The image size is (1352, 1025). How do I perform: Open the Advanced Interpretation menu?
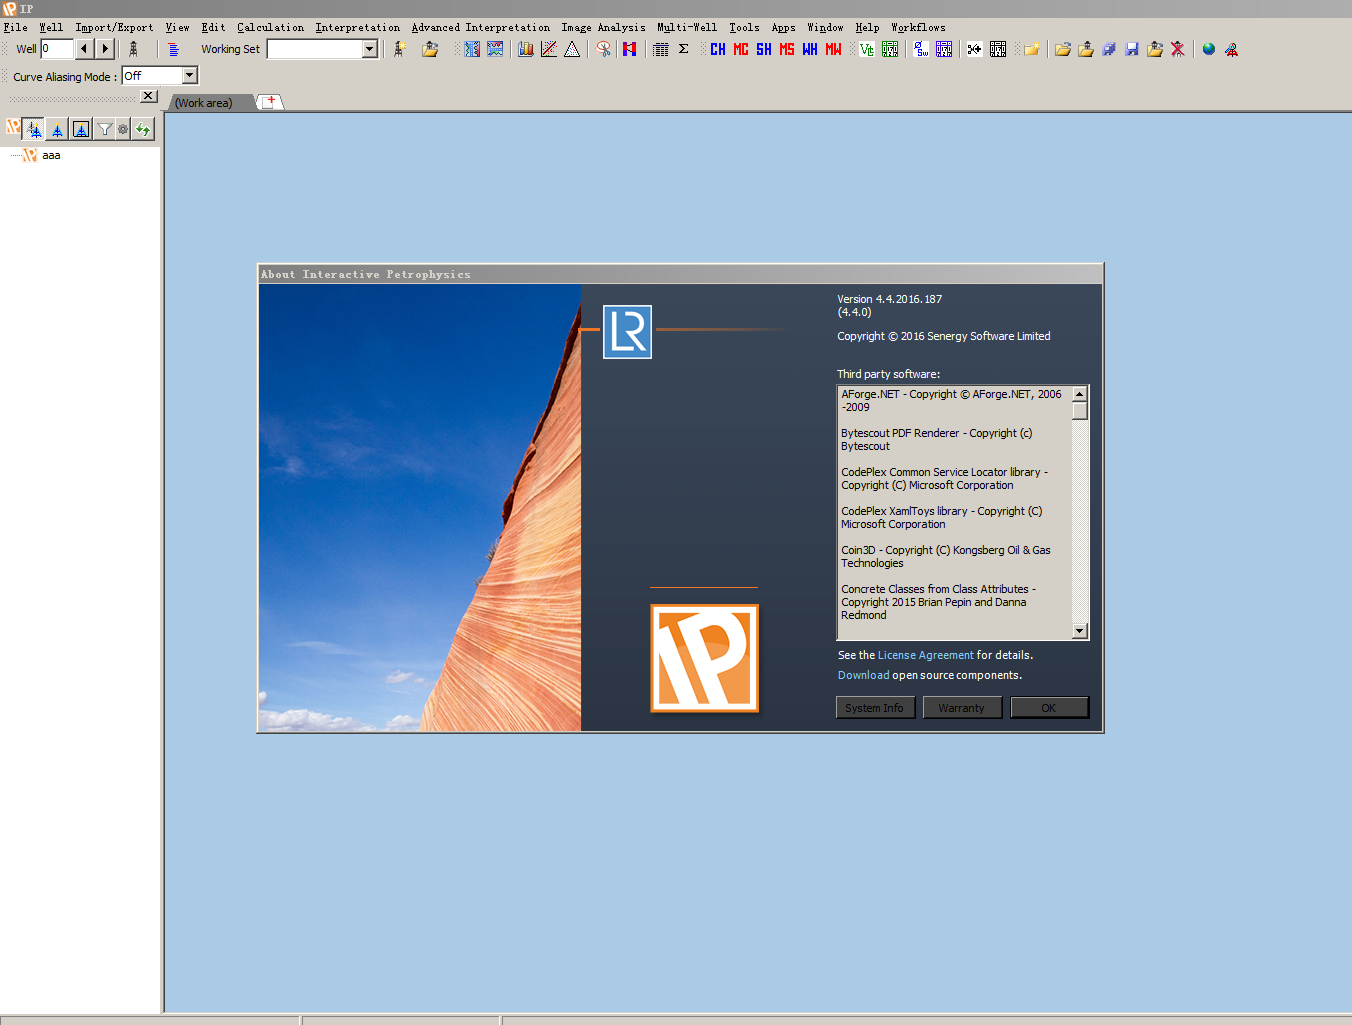click(x=481, y=28)
